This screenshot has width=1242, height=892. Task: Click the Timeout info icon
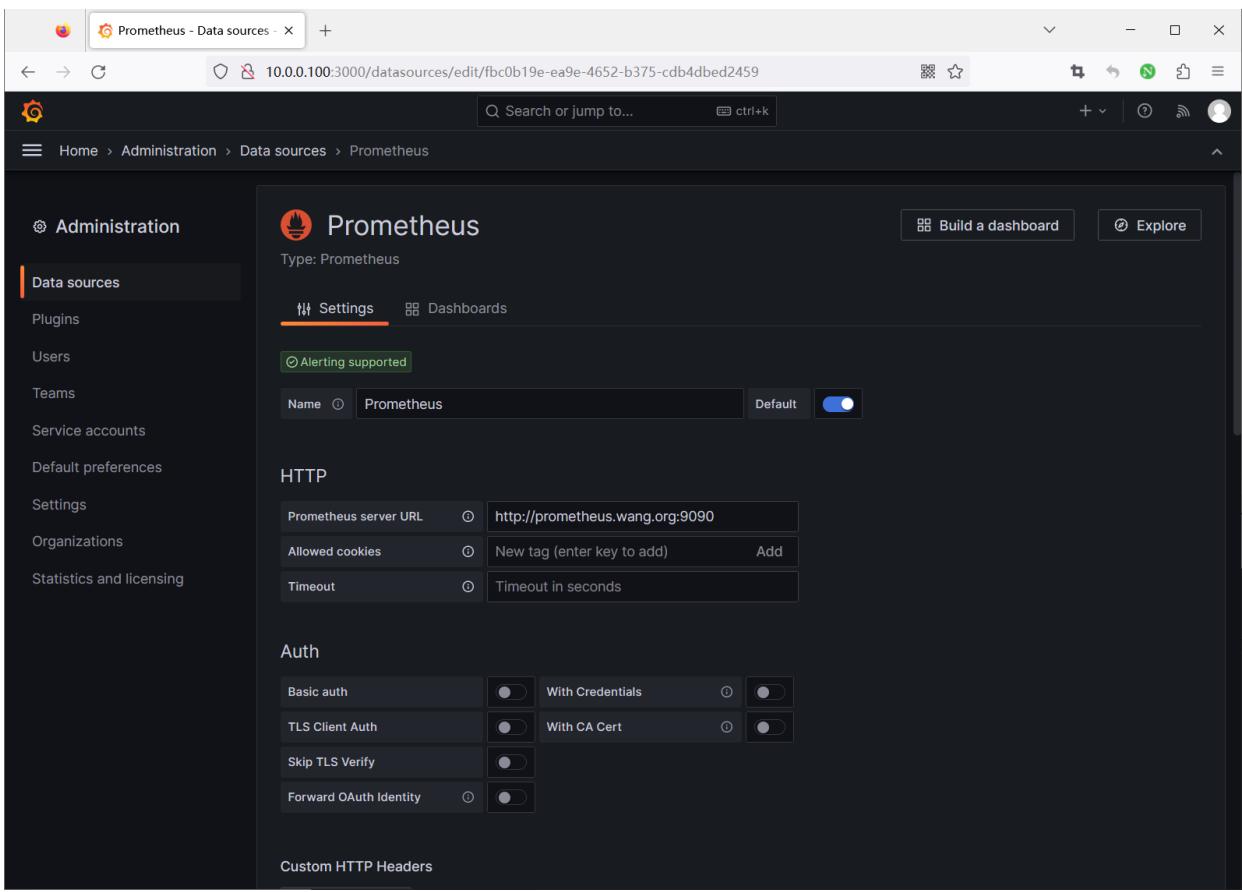click(x=467, y=587)
